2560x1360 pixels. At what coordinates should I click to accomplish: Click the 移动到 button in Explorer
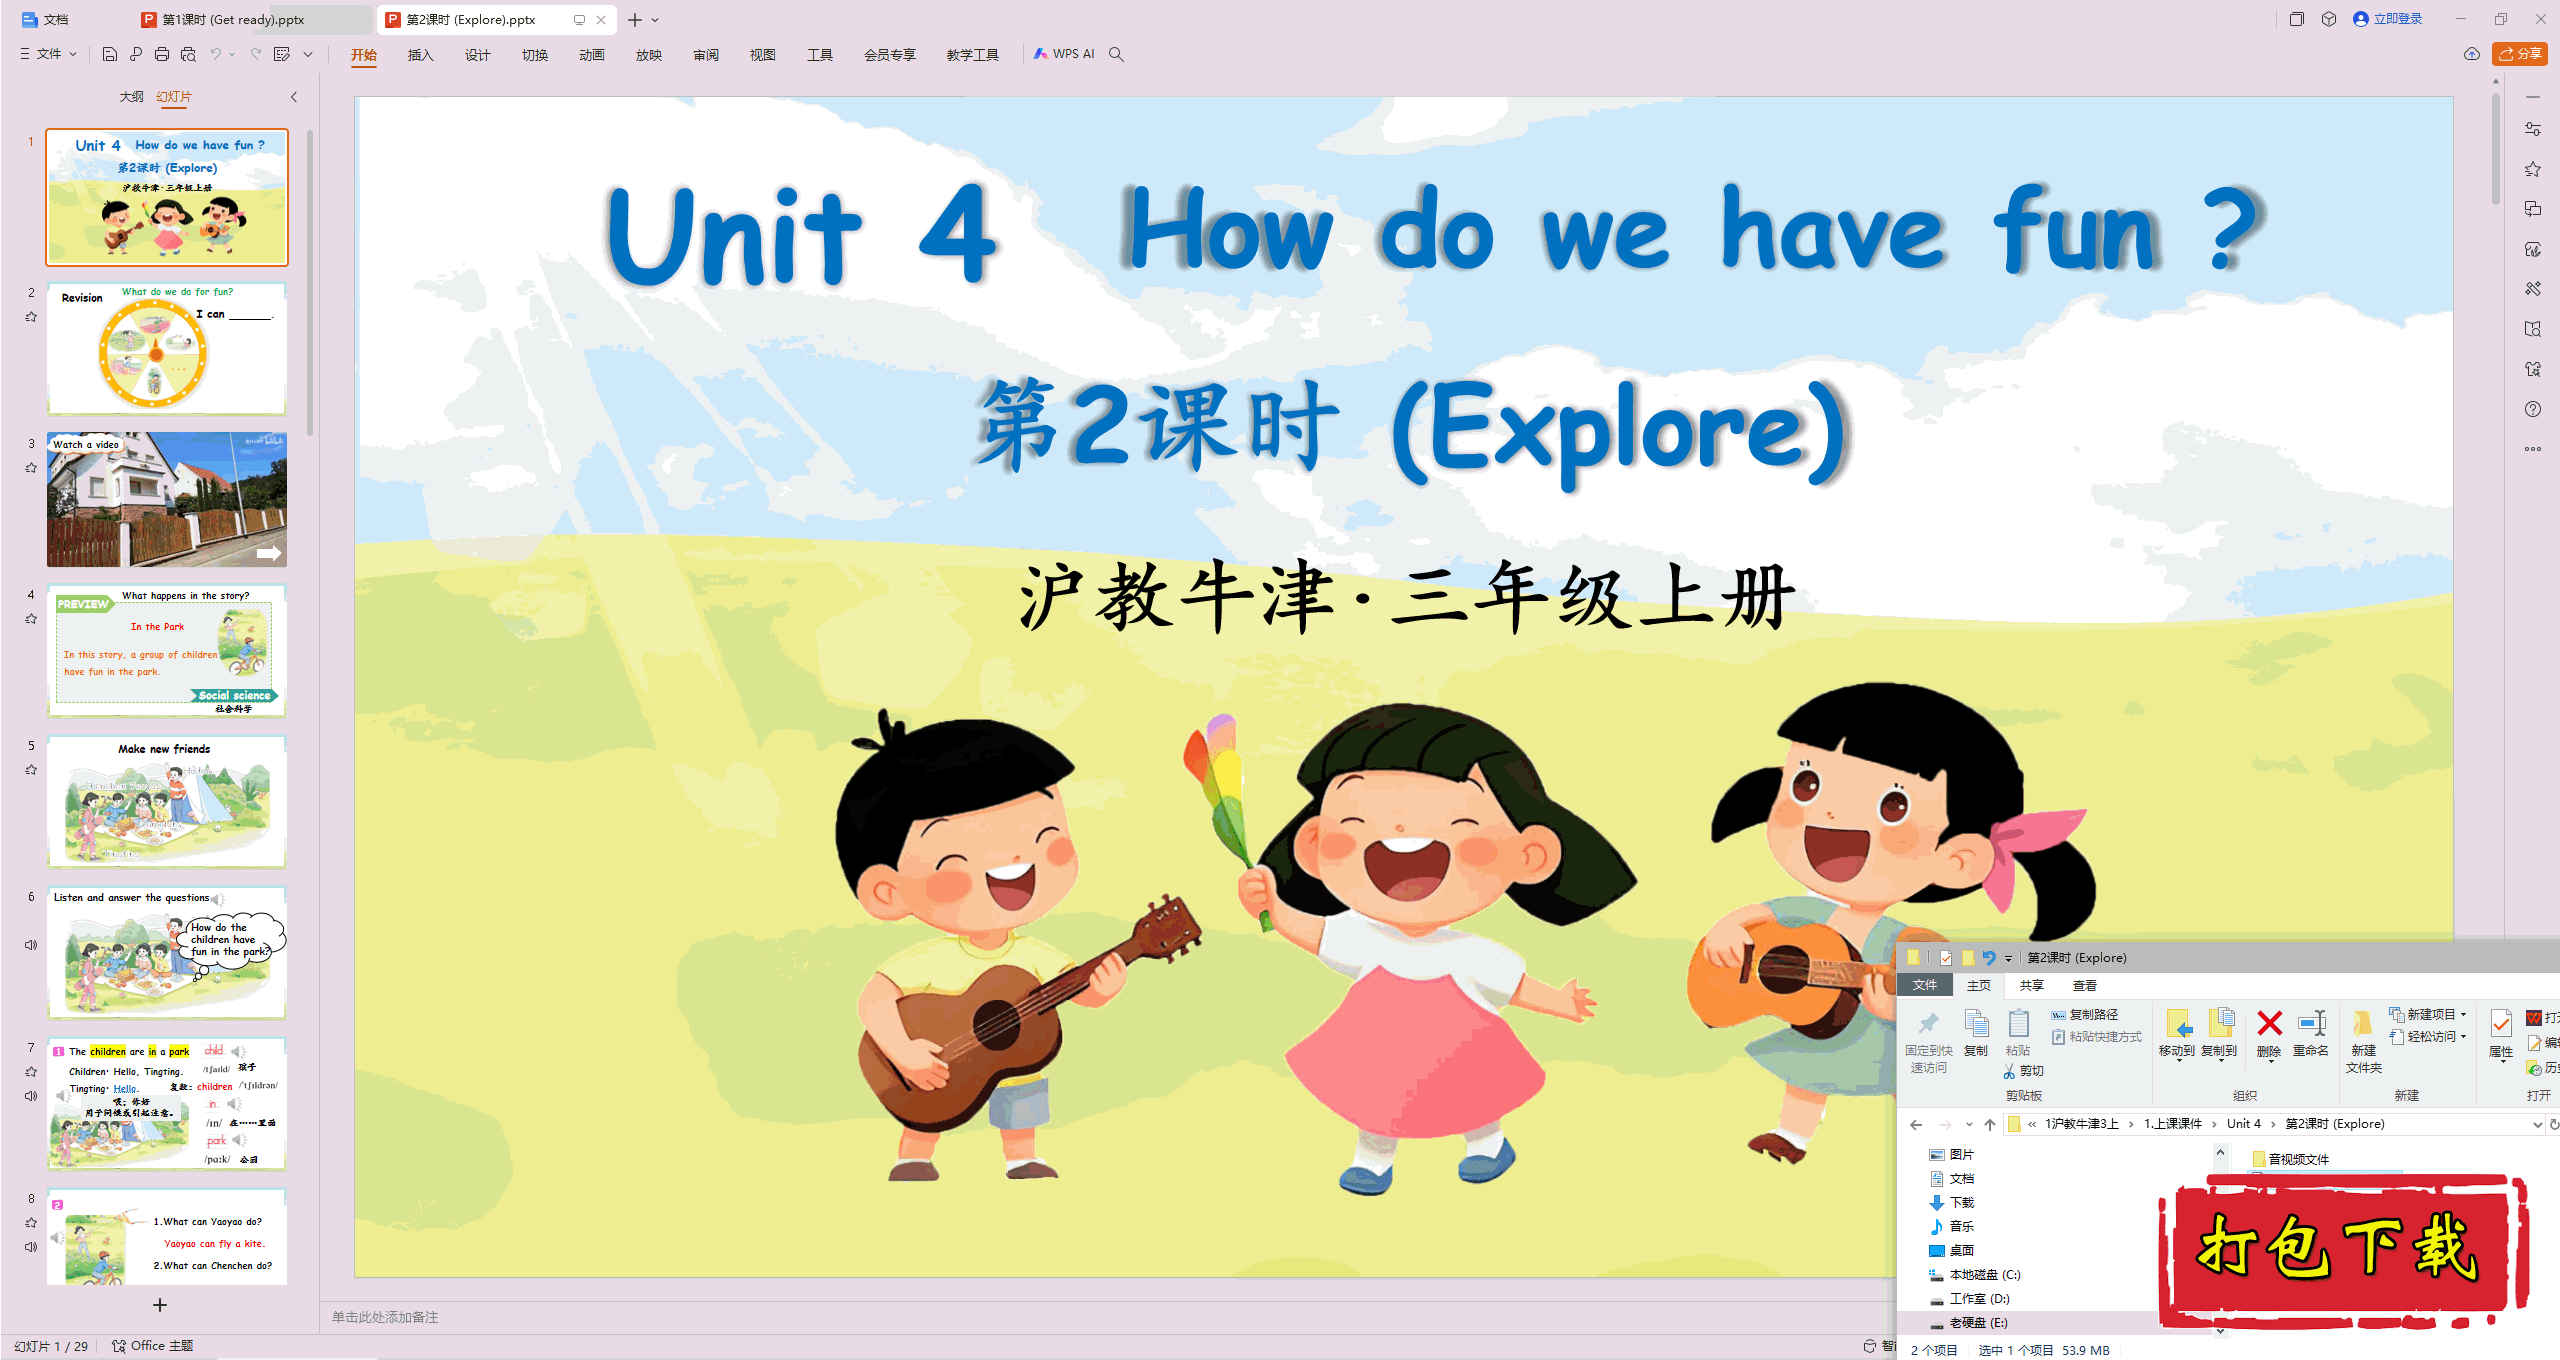pos(2177,1033)
